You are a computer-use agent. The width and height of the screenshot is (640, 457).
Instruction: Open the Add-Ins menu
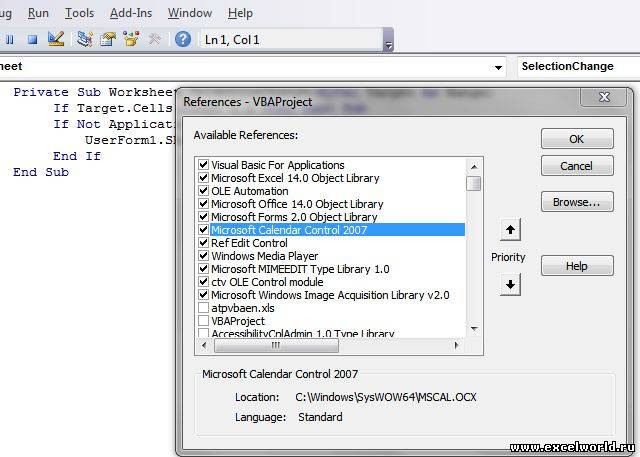pos(131,13)
